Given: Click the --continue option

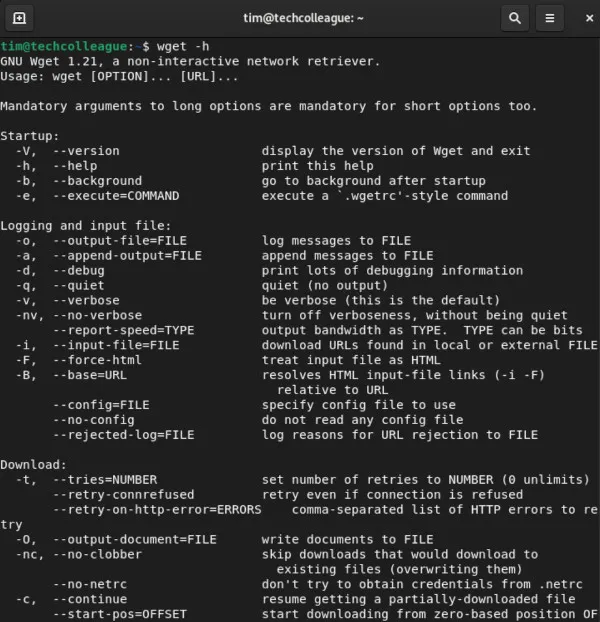Looking at the screenshot, I should 90,599.
